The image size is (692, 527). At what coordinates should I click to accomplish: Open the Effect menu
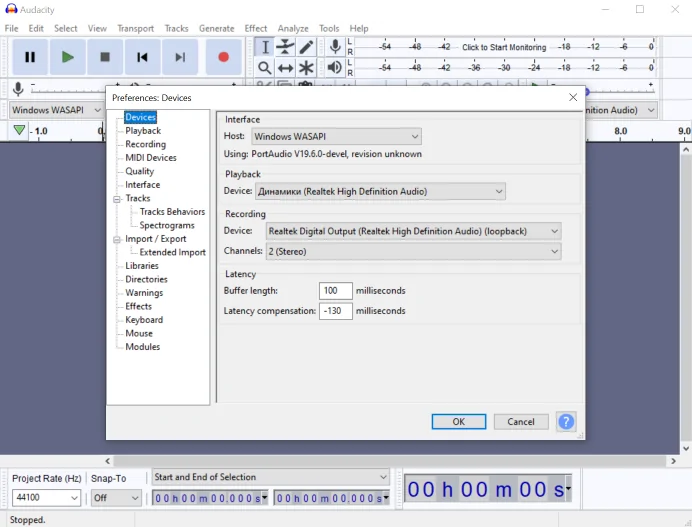tap(256, 28)
